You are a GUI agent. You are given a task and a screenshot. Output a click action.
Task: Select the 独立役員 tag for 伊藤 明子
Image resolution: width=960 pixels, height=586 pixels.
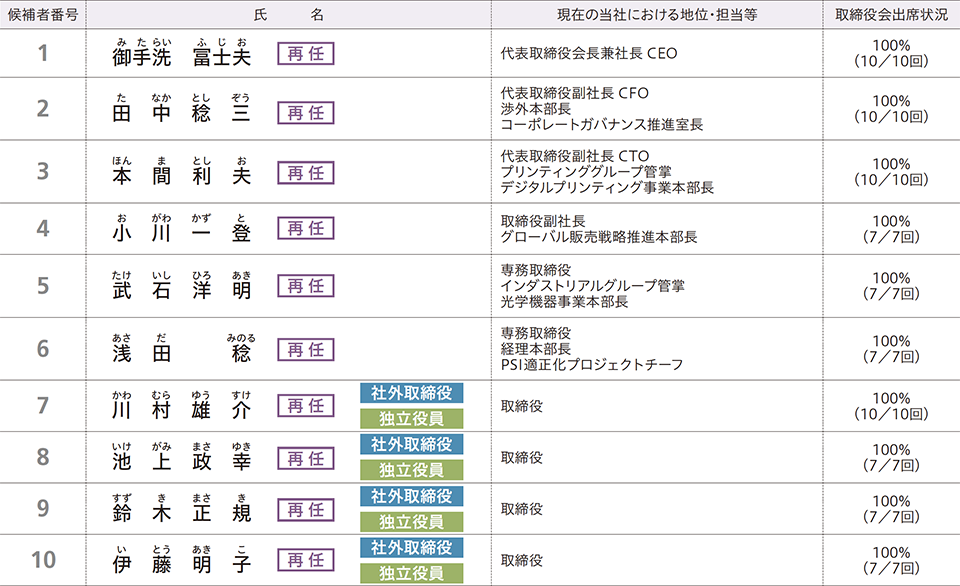(x=411, y=573)
